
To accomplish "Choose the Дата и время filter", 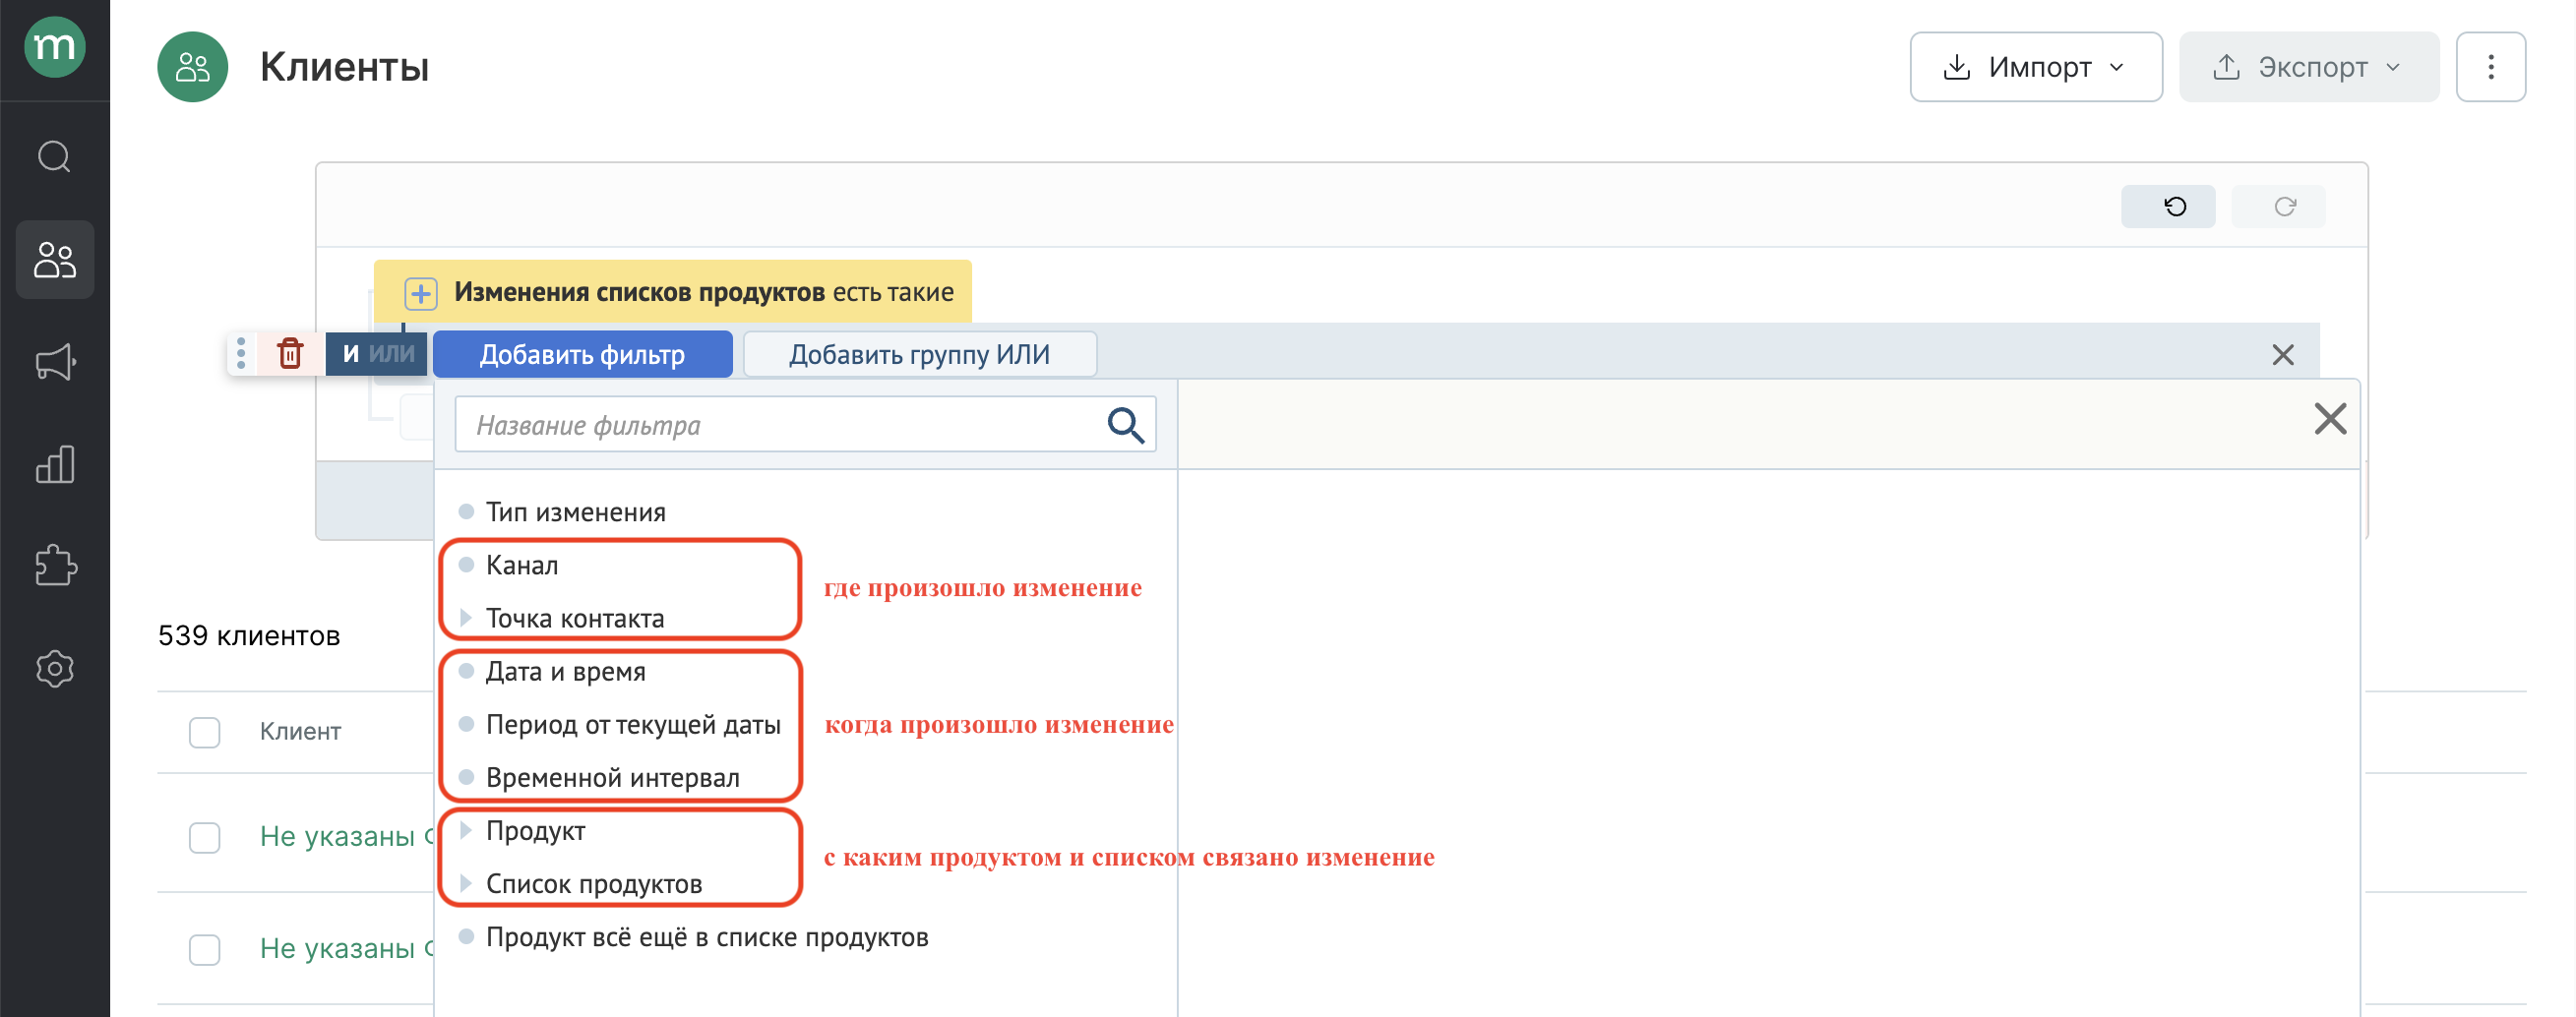I will [x=566, y=671].
